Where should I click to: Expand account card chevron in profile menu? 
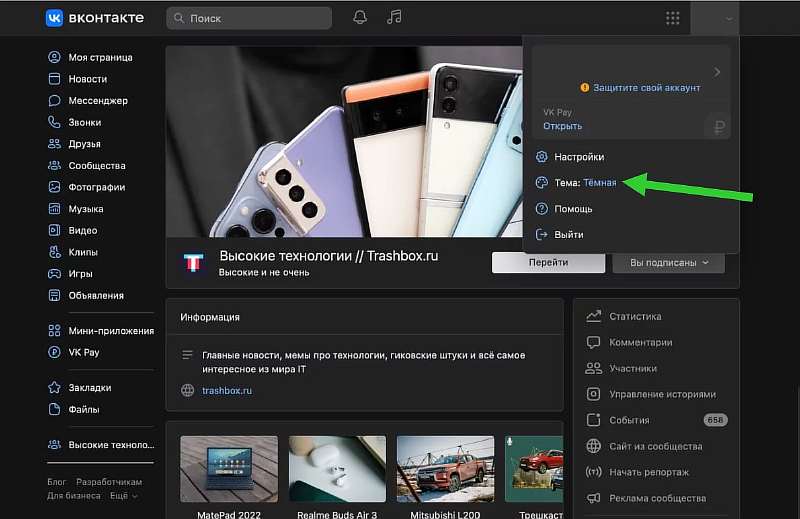717,72
